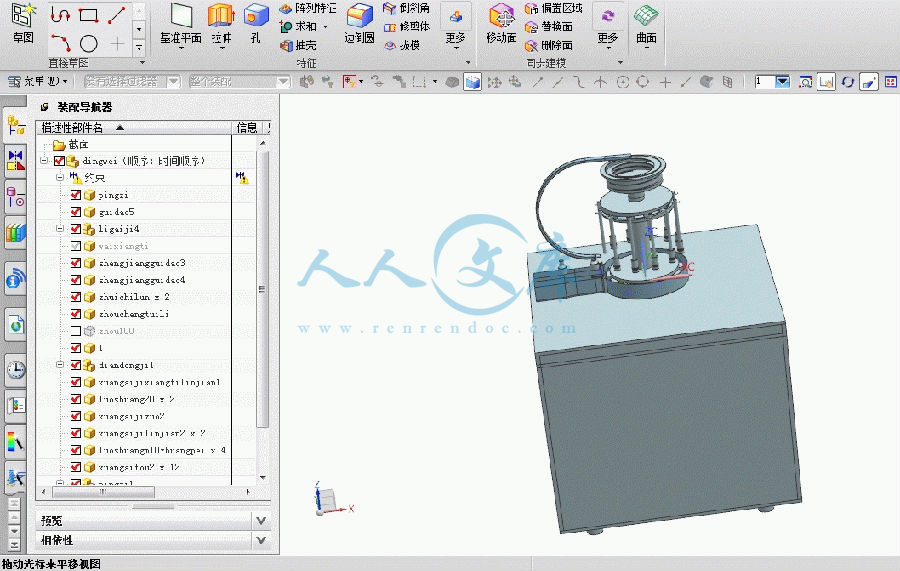Image resolution: width=900 pixels, height=571 pixels.
Task: Collapse the dingwei assembly node
Action: (44, 161)
